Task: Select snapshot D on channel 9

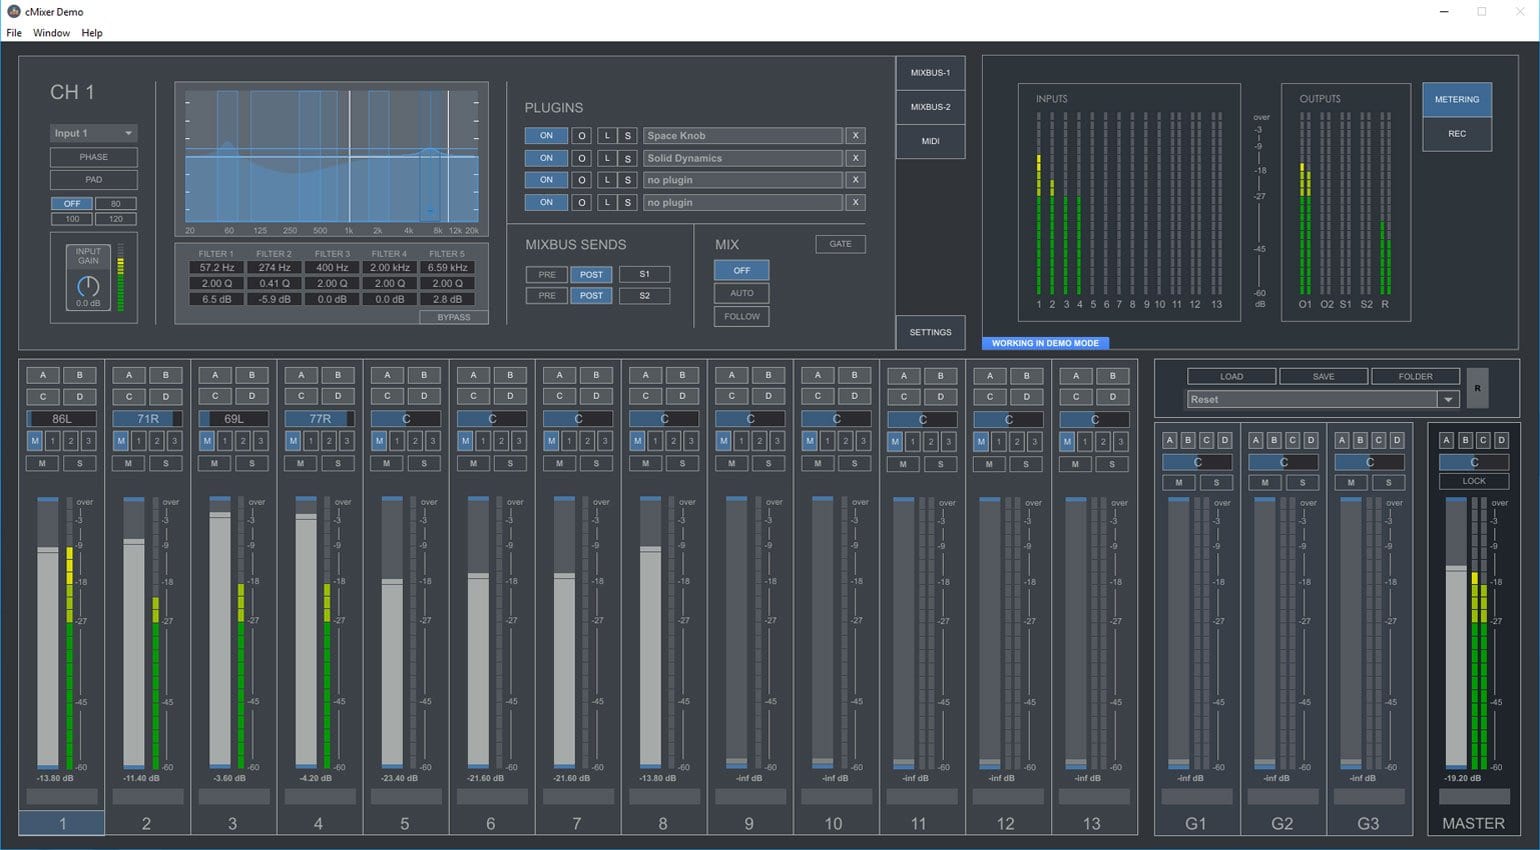Action: (x=768, y=397)
